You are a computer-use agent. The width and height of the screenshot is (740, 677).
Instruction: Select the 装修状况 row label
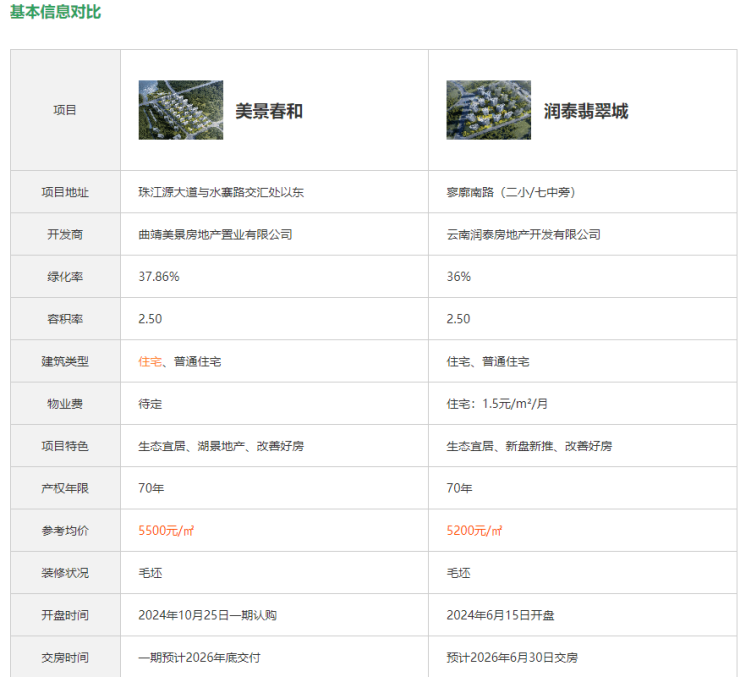tap(65, 573)
